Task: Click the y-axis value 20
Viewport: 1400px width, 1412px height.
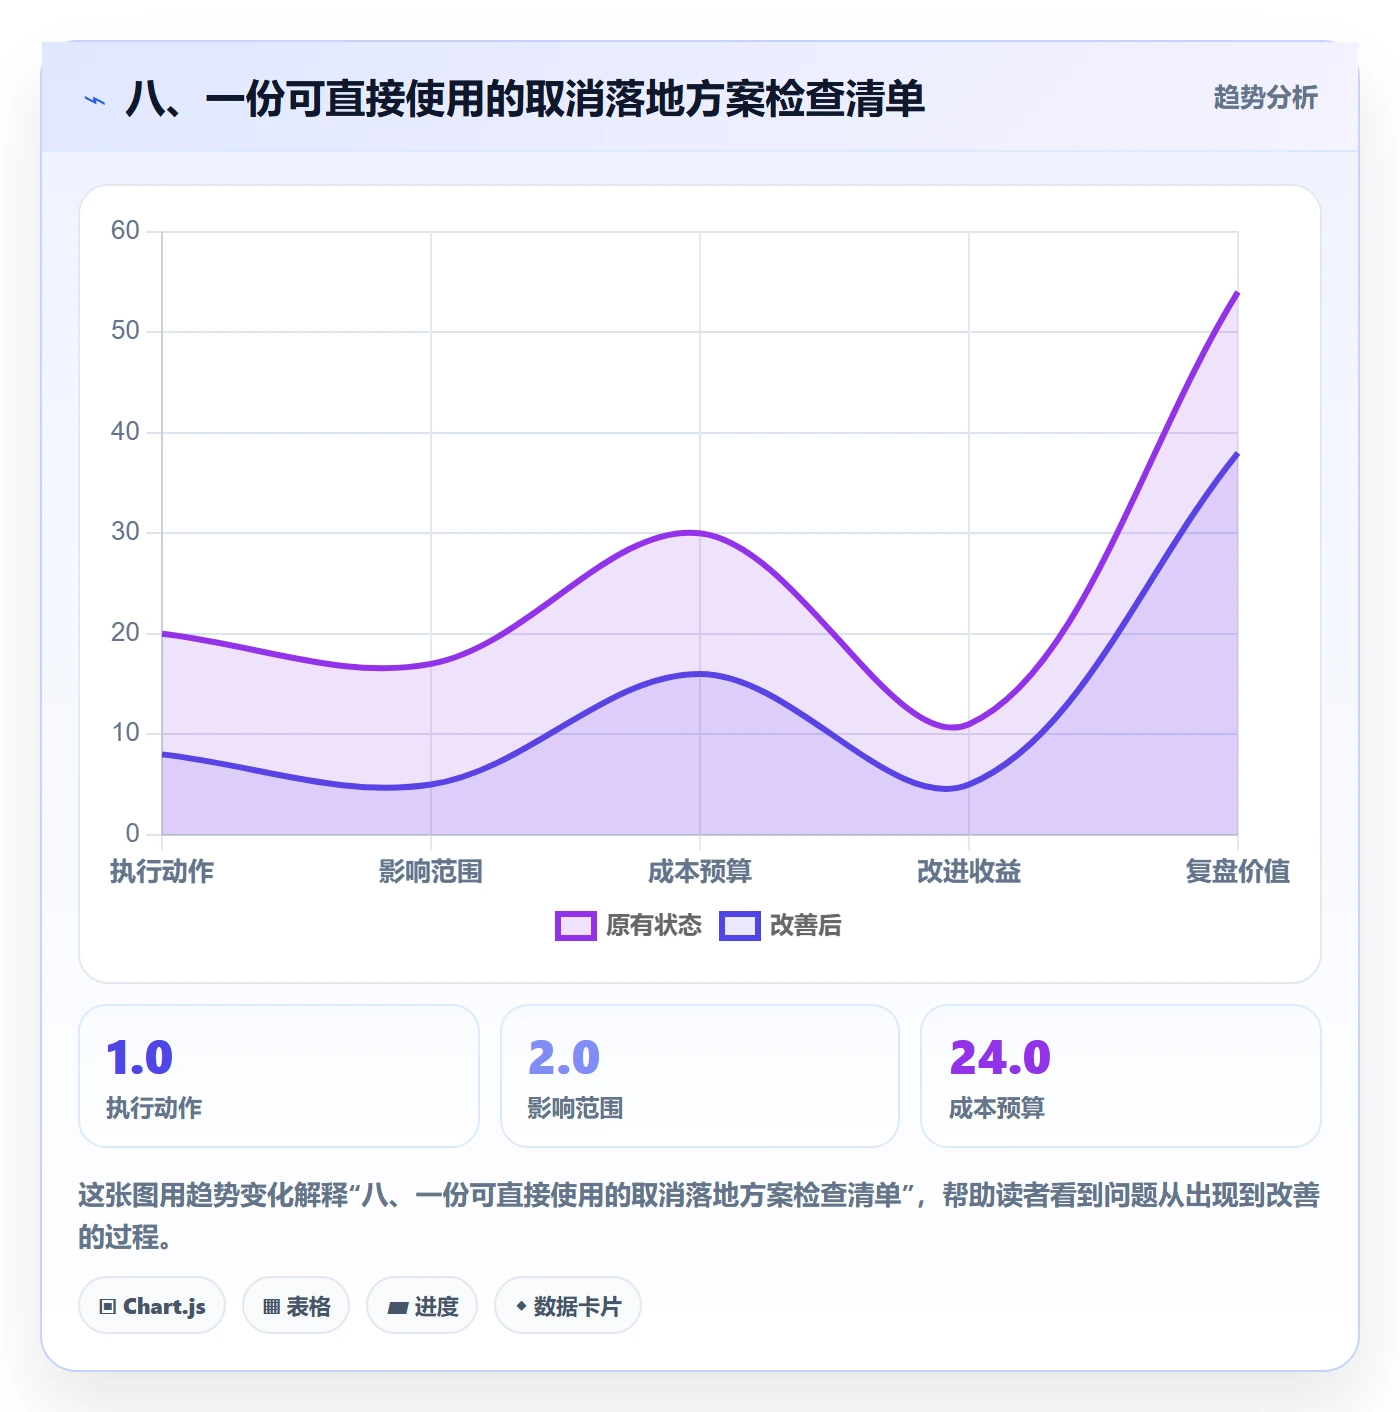Action: click(x=125, y=633)
